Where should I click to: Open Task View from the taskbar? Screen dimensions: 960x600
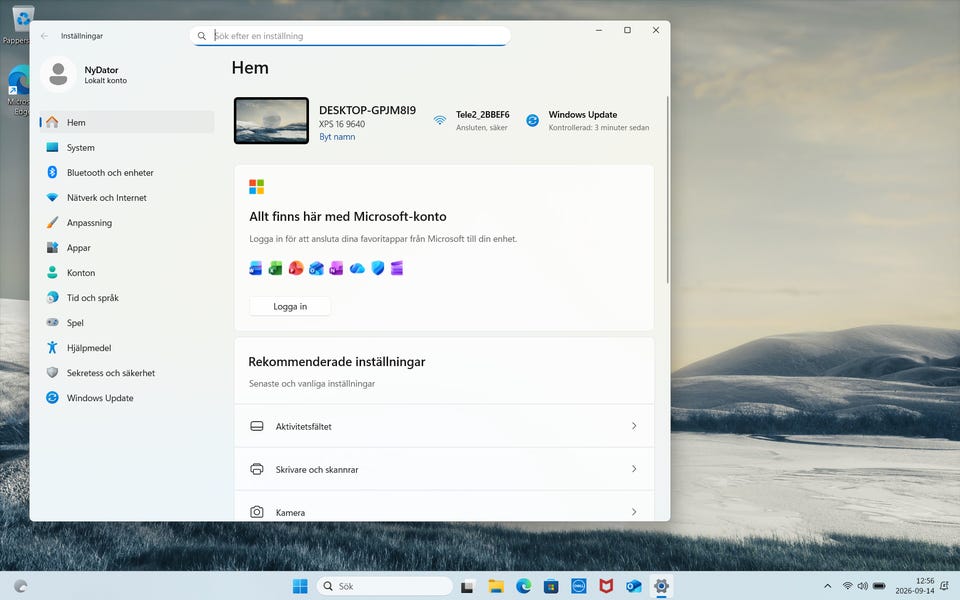click(x=468, y=587)
